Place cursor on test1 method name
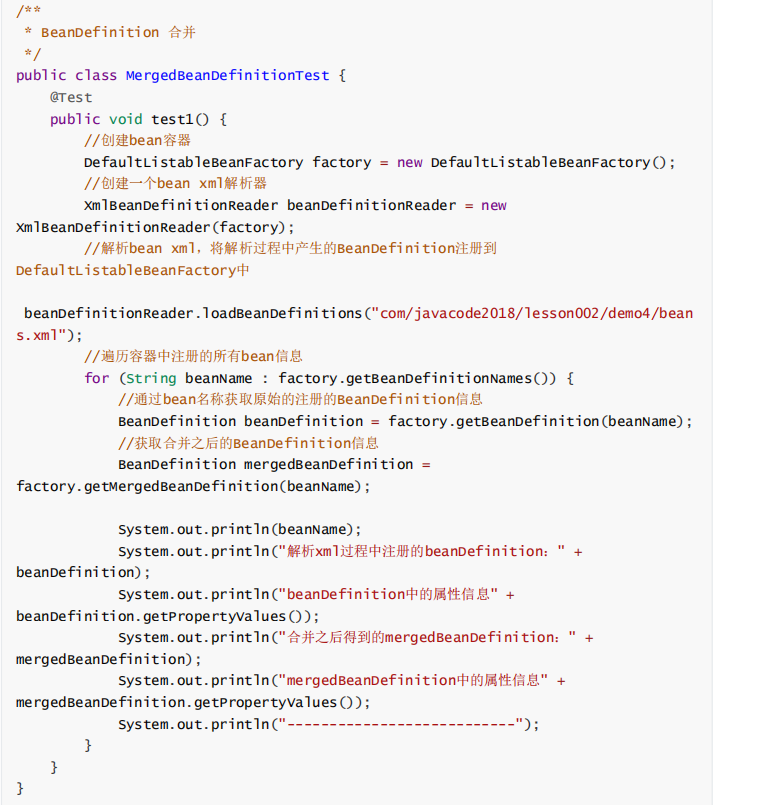This screenshot has width=773, height=805. point(177,119)
